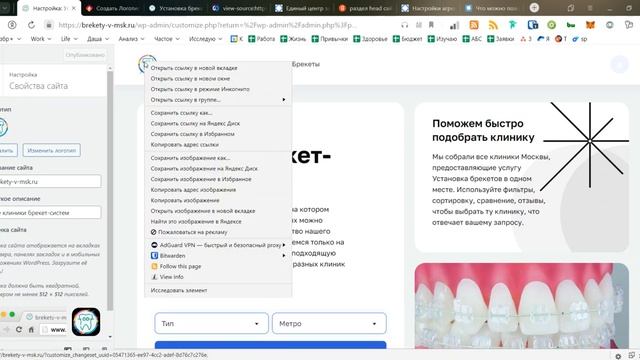Choose 'Исследовать элемент'
640x360 pixels.
218,290
